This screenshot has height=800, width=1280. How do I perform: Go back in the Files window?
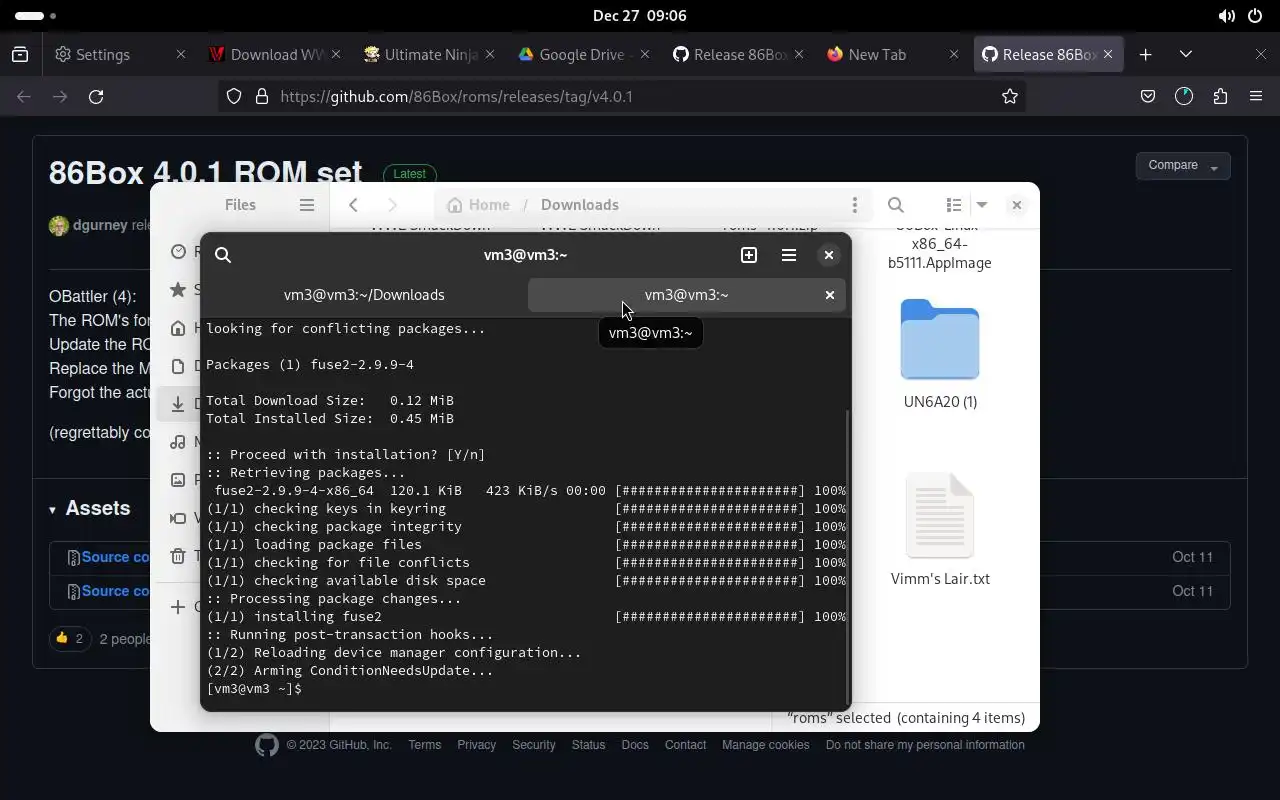353,205
